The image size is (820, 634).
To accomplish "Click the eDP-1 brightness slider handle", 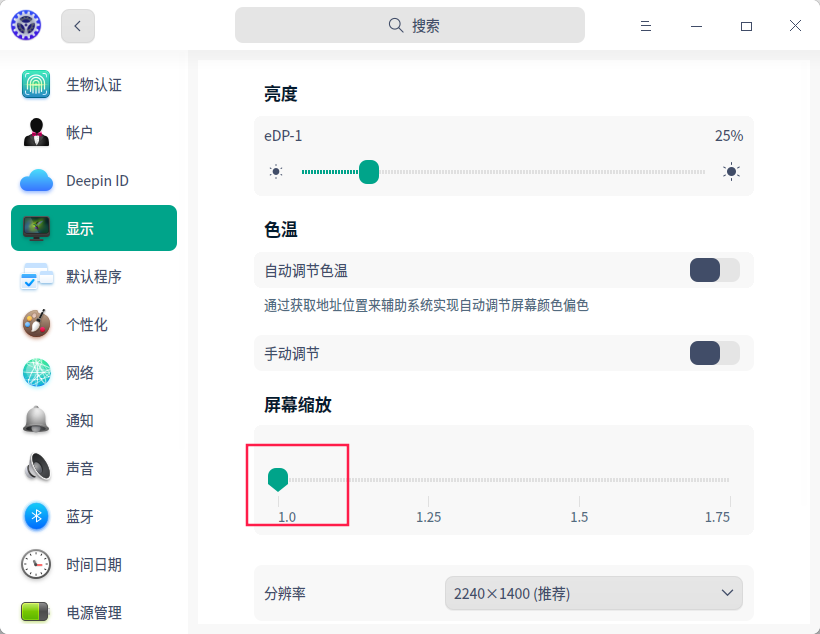I will coord(369,172).
